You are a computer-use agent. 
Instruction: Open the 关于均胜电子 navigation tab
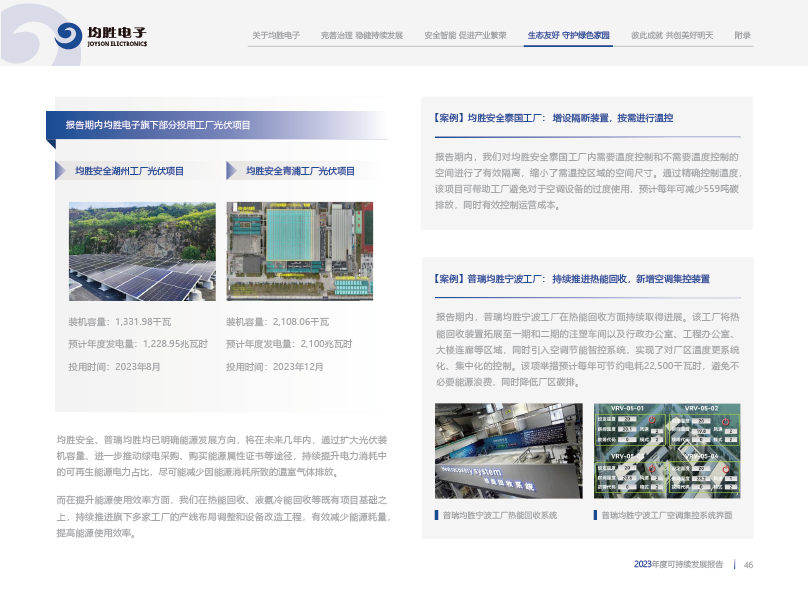276,35
